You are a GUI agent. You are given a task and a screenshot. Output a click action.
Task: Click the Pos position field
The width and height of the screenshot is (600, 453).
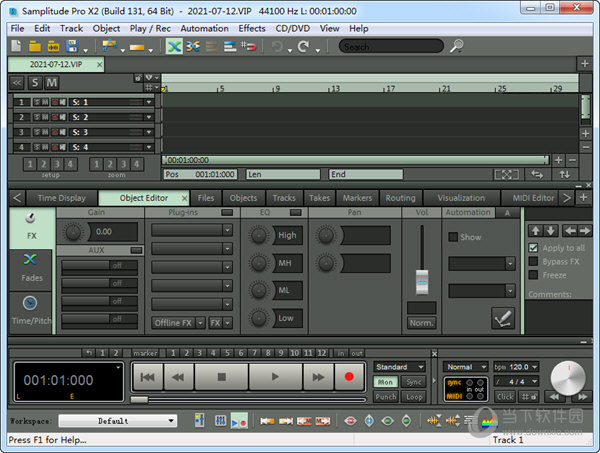click(x=200, y=174)
